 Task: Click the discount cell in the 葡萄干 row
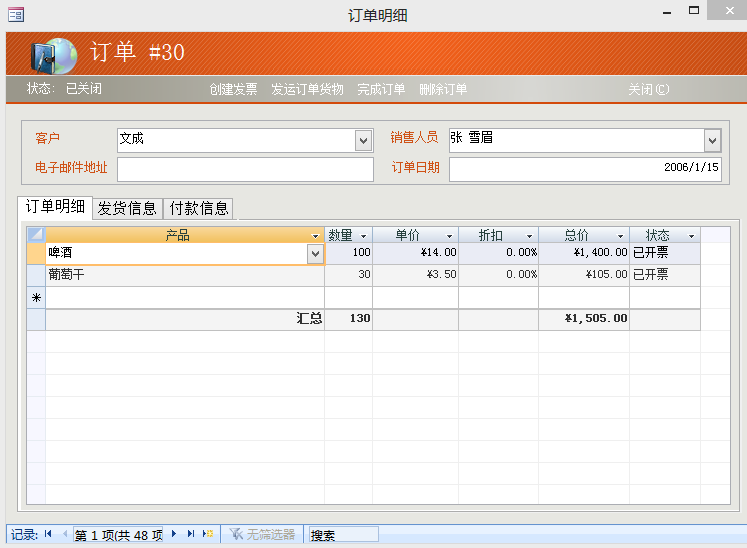tap(498, 275)
